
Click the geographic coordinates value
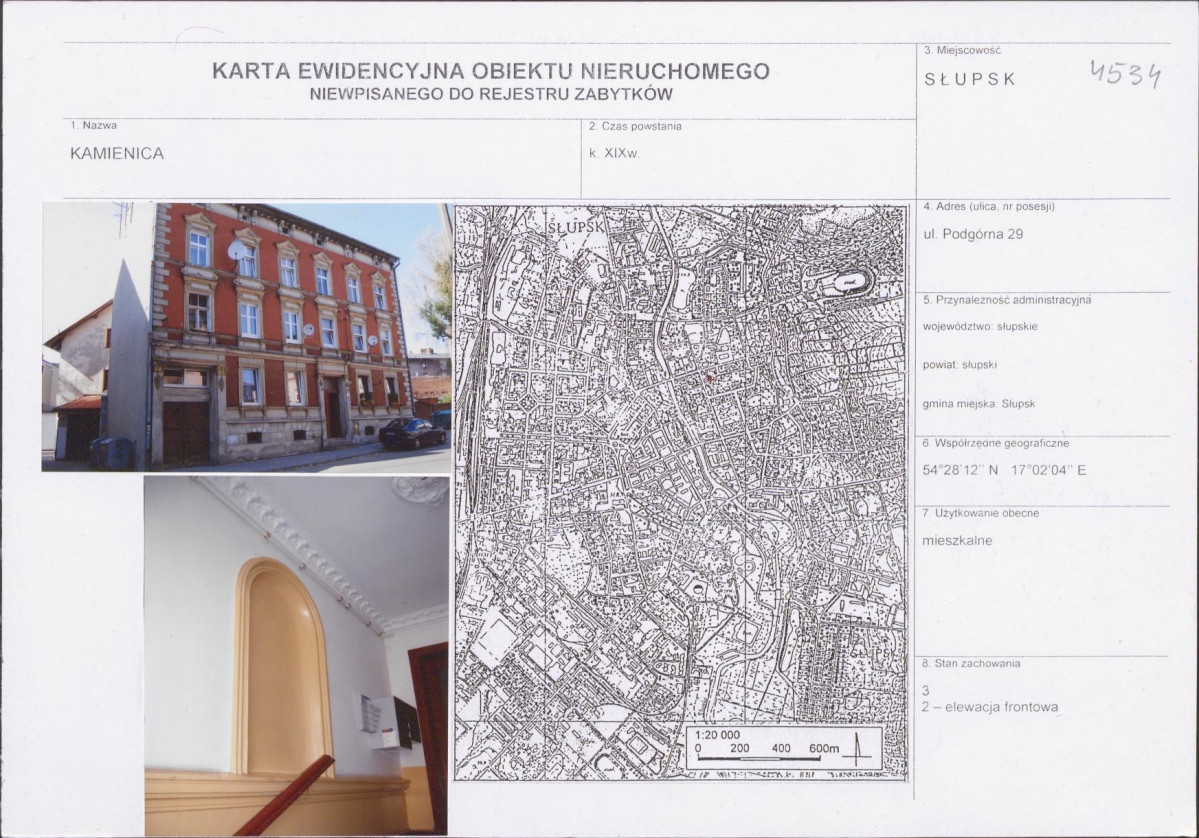click(1004, 470)
